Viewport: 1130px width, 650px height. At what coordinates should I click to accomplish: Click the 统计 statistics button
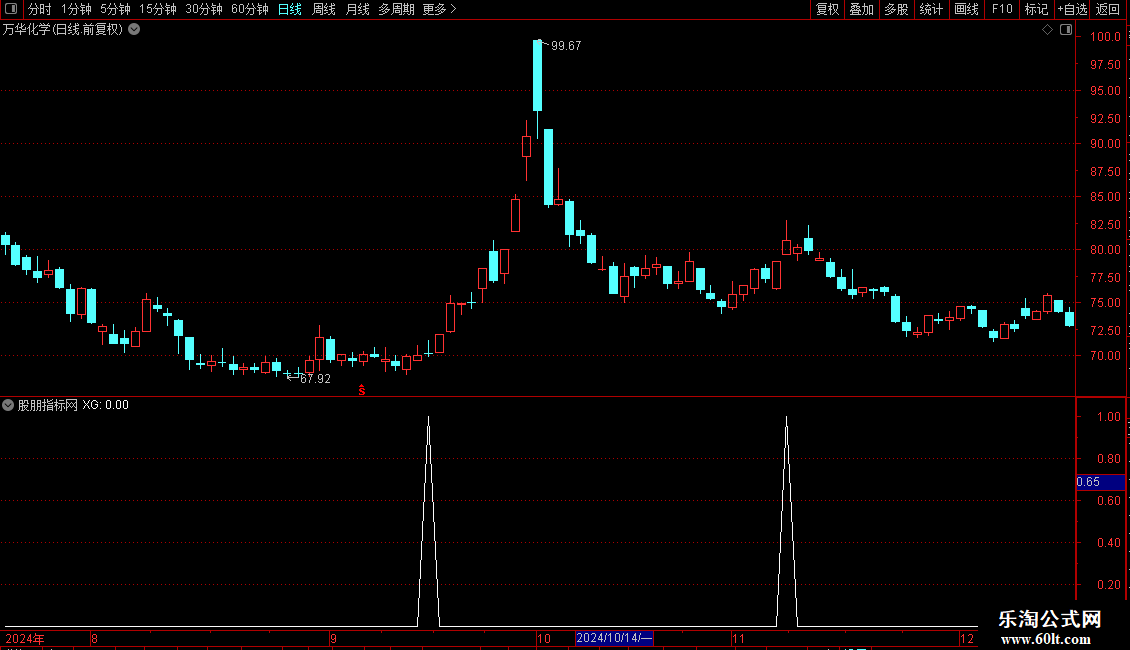coord(931,9)
